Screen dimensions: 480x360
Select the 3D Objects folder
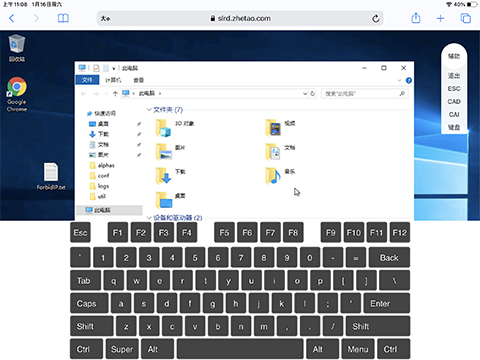(x=175, y=128)
